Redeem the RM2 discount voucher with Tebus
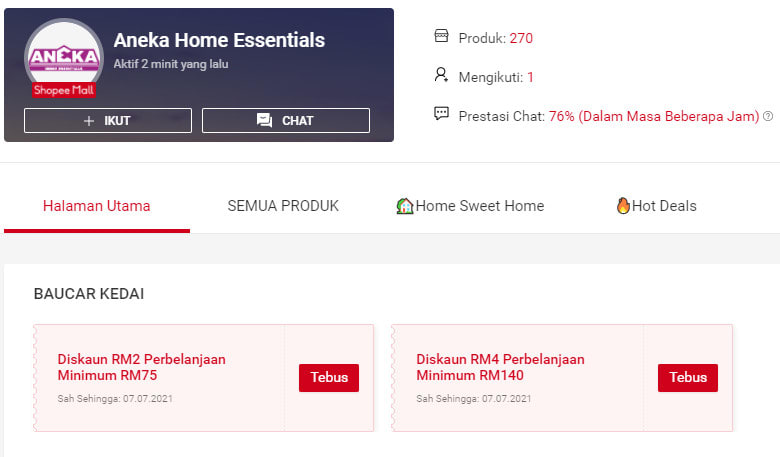This screenshot has width=780, height=457. click(x=329, y=377)
